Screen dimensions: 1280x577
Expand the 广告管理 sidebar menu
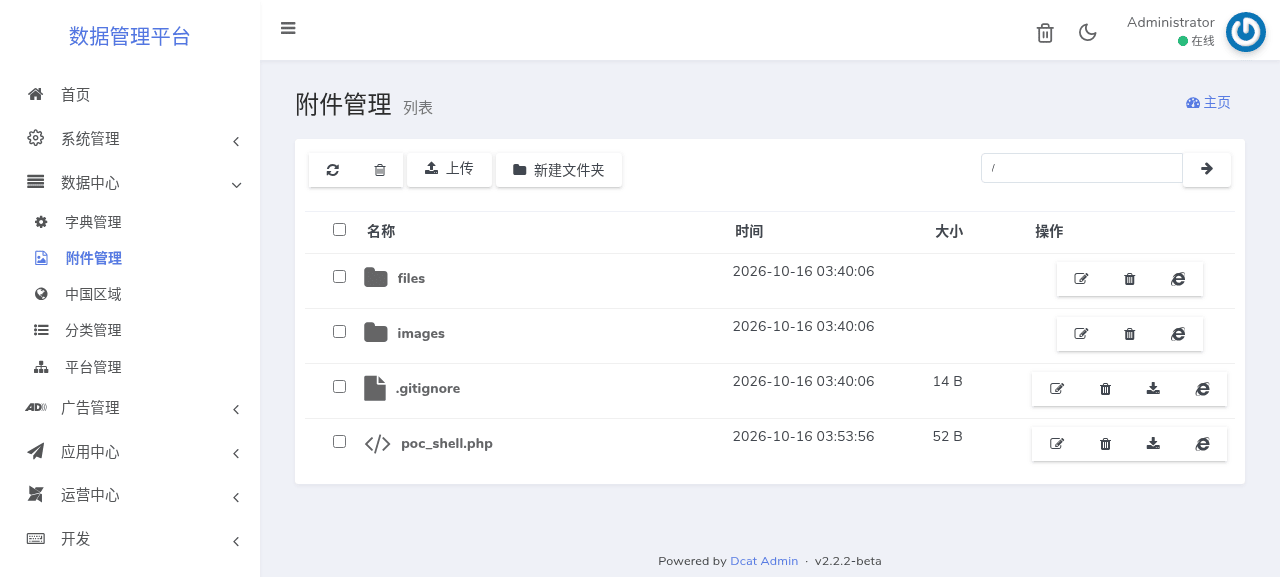(130, 408)
